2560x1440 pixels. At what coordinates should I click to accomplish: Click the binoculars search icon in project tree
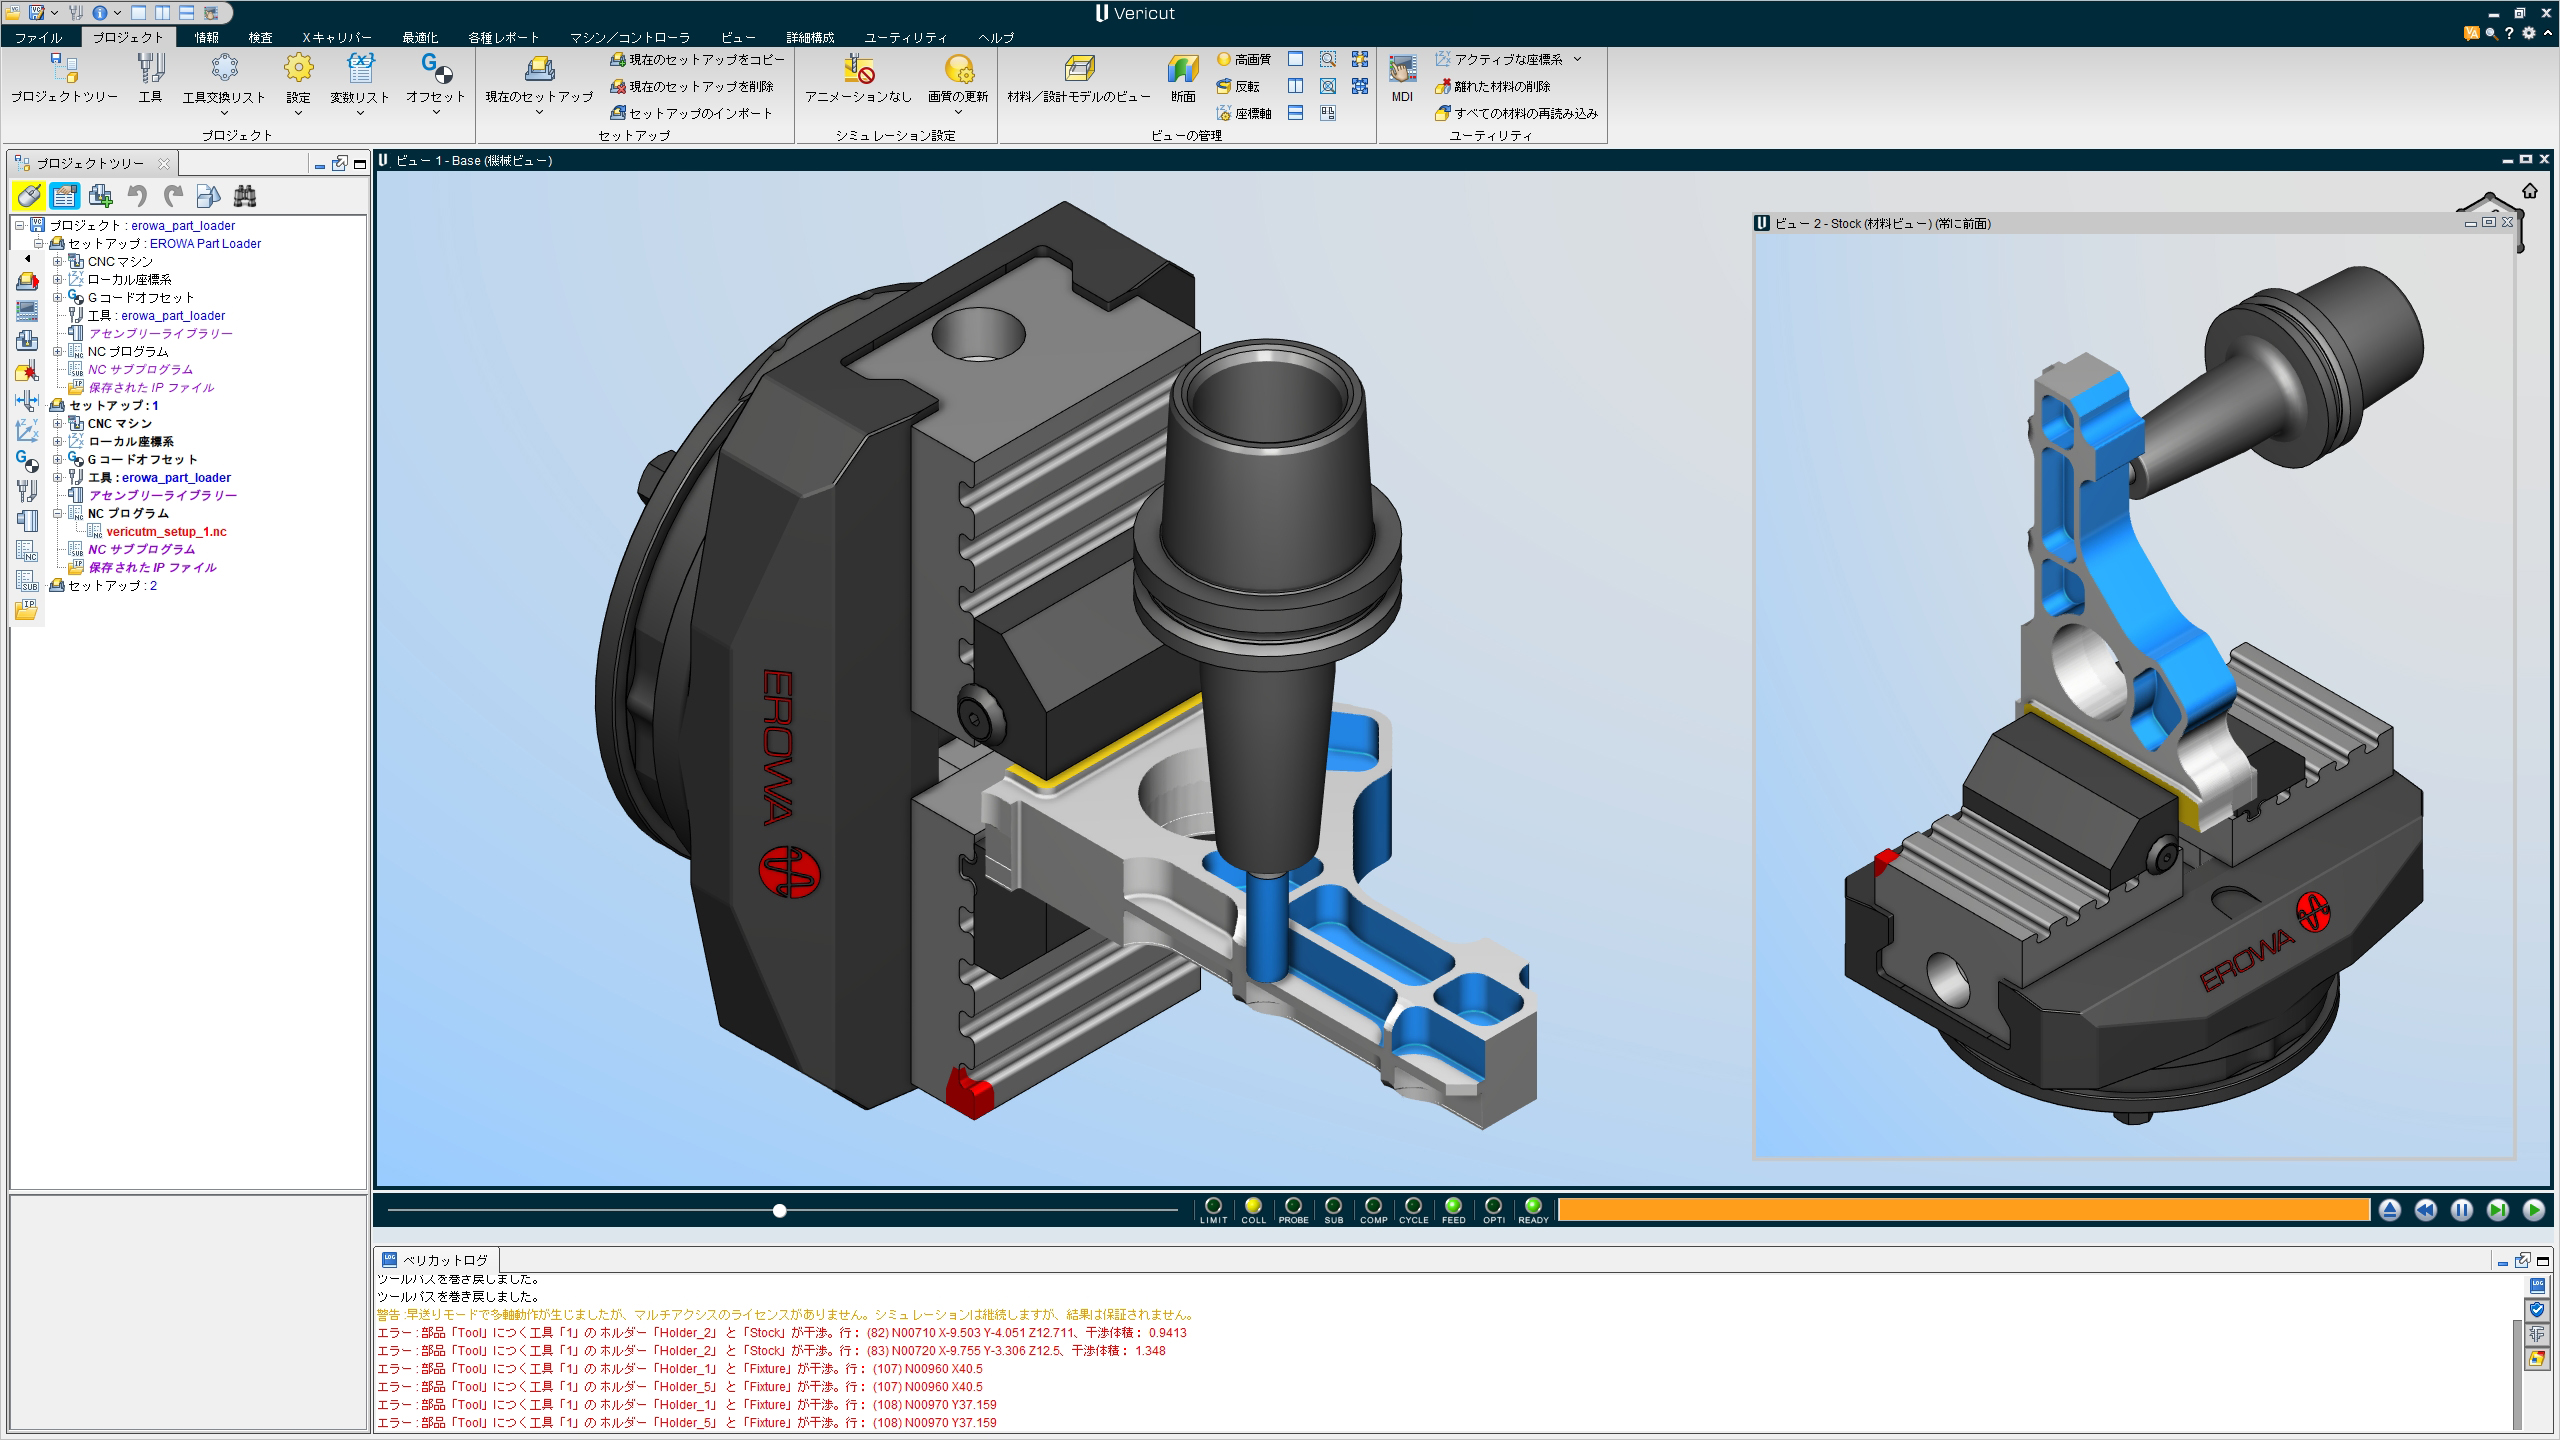[245, 196]
